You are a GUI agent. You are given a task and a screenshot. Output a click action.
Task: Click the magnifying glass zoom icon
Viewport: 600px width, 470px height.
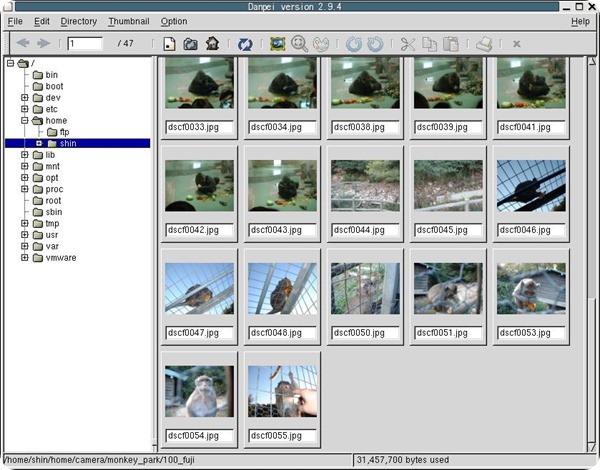click(x=299, y=44)
